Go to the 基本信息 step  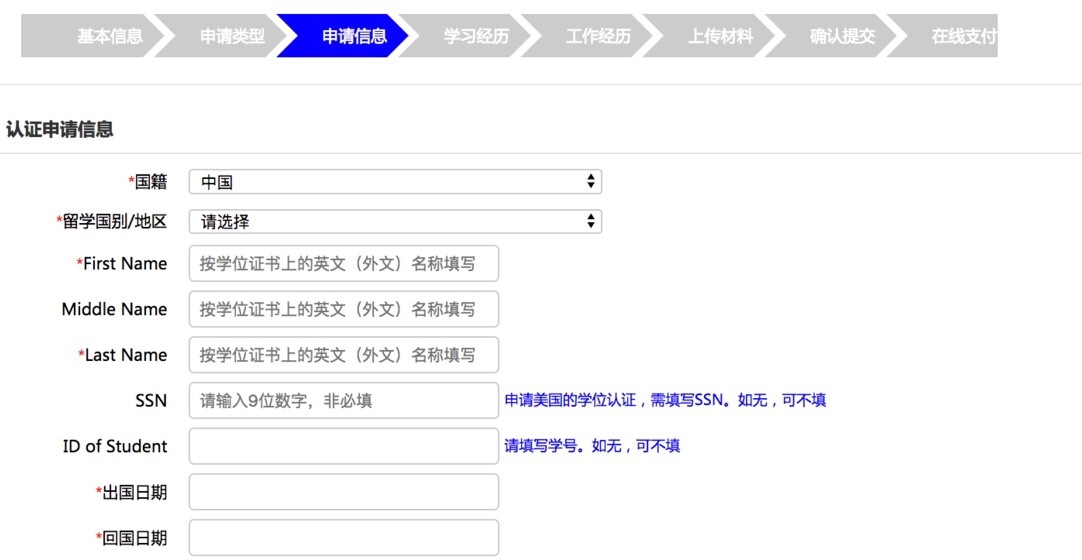[x=108, y=37]
